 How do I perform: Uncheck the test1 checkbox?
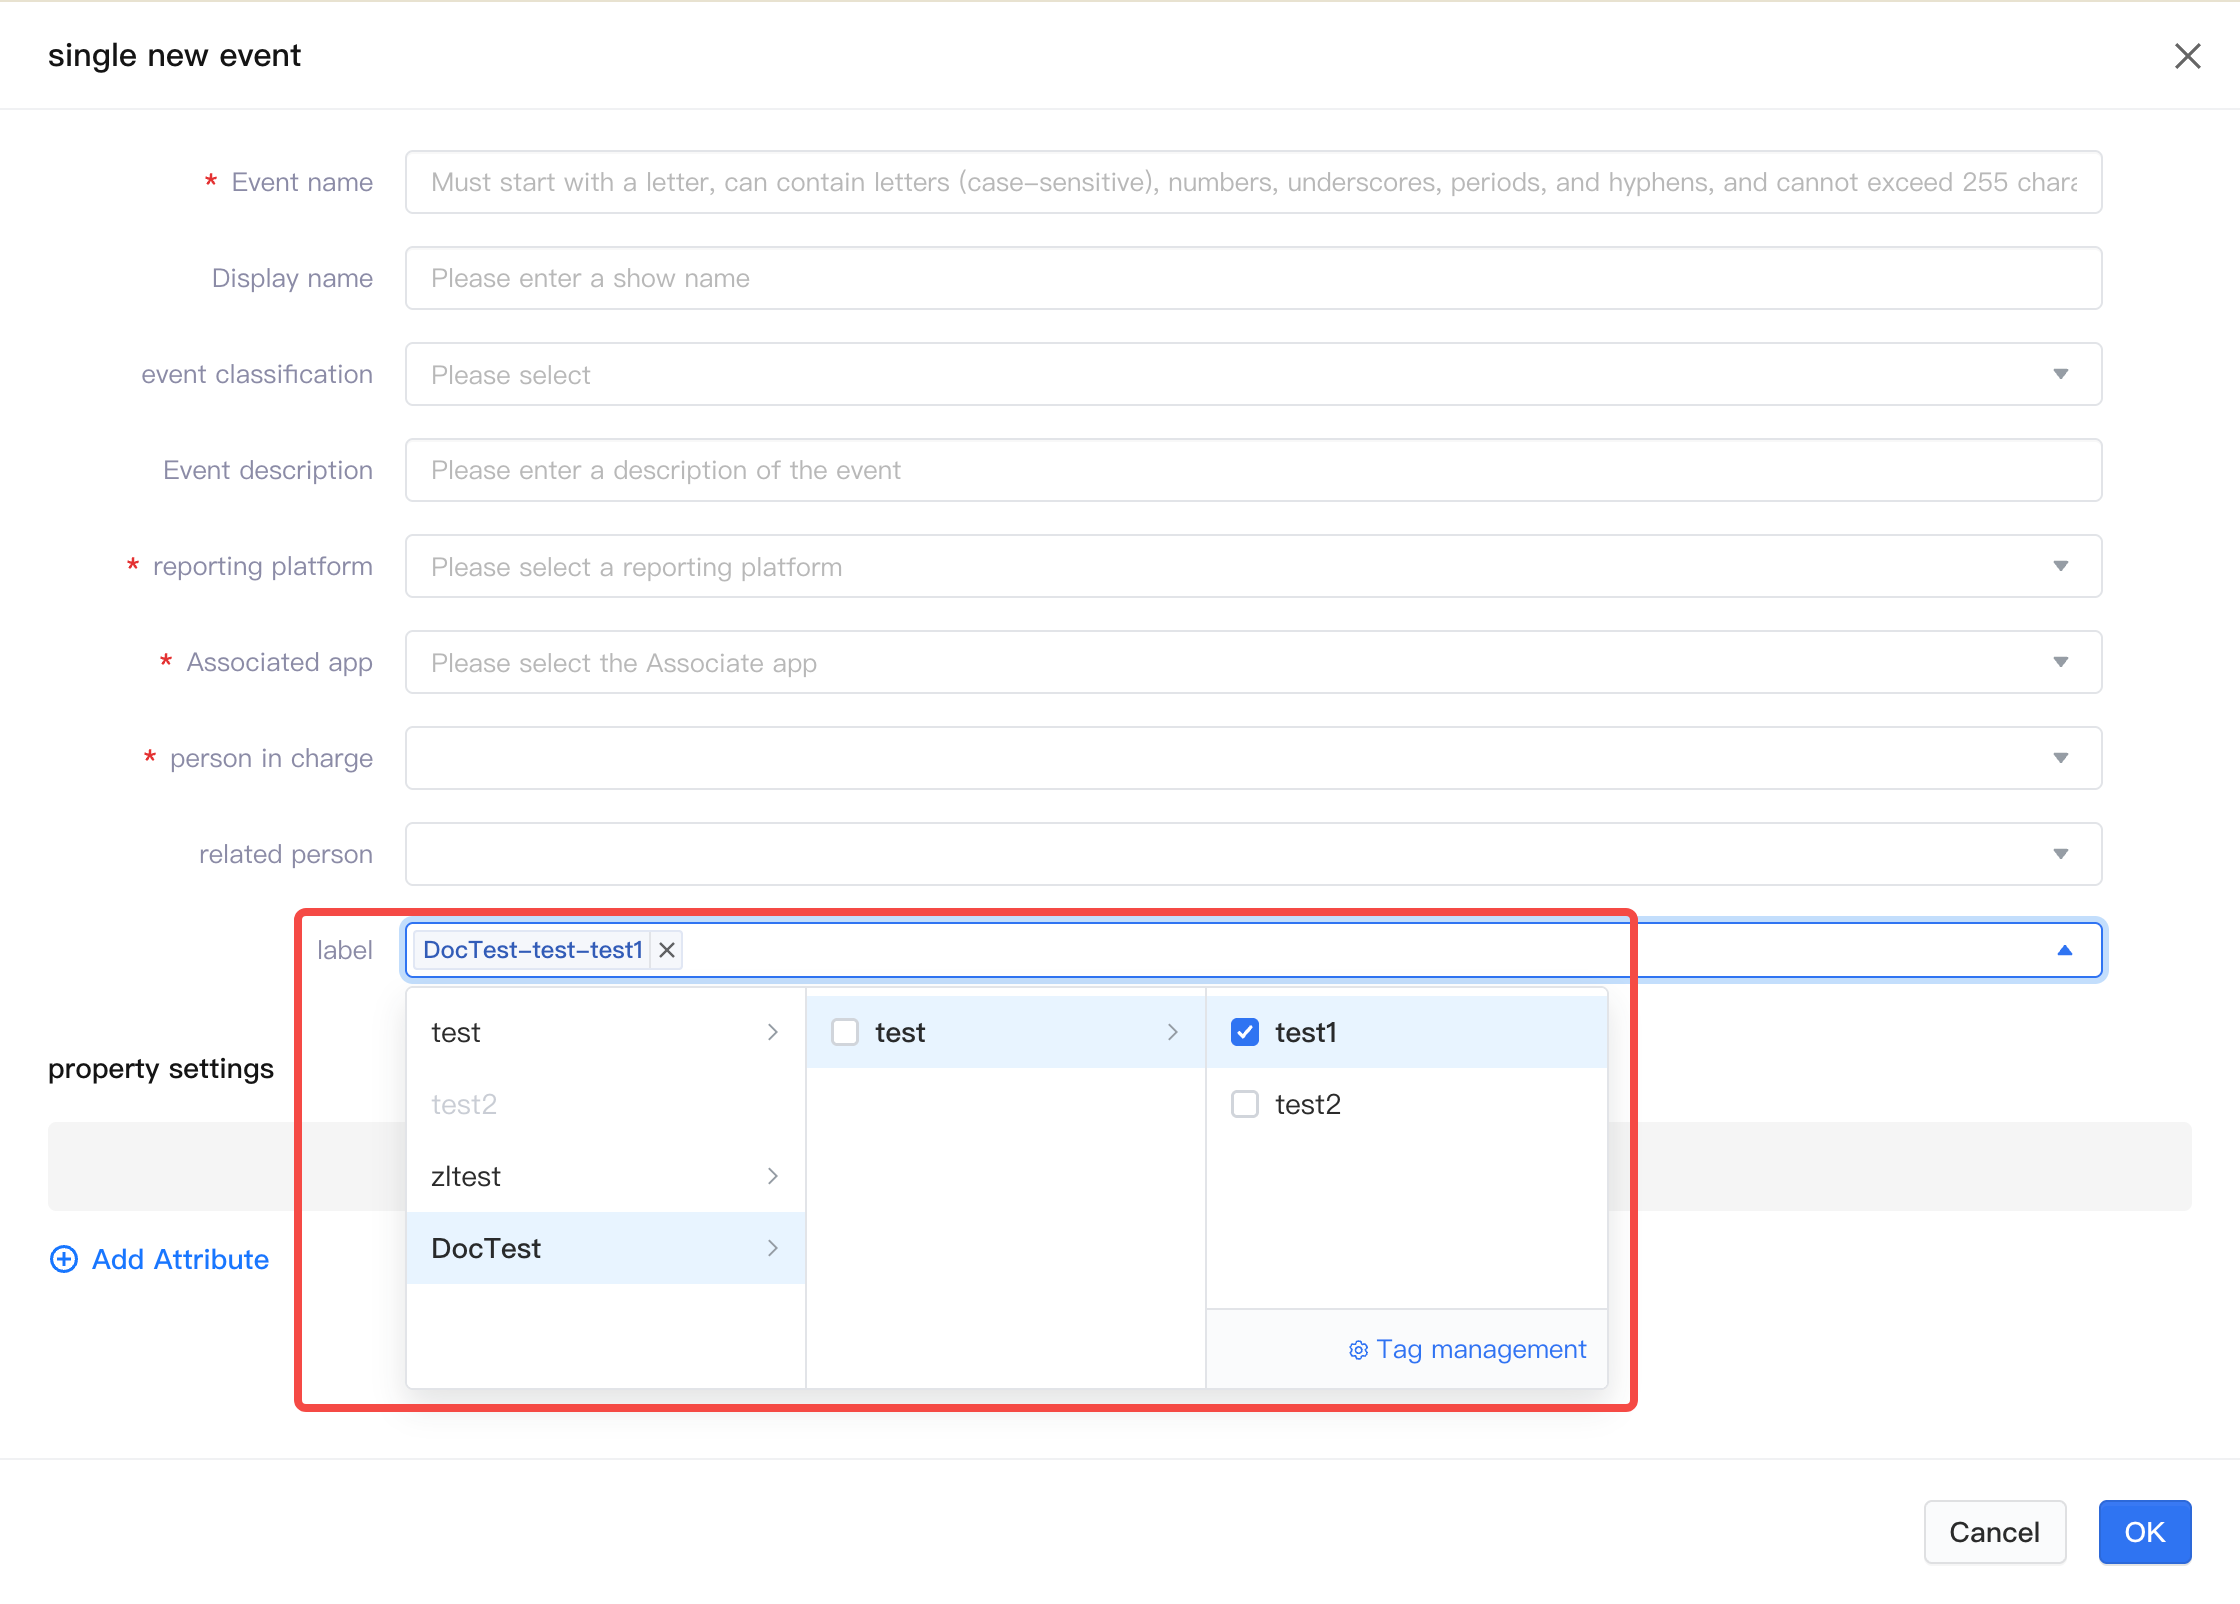1245,1032
